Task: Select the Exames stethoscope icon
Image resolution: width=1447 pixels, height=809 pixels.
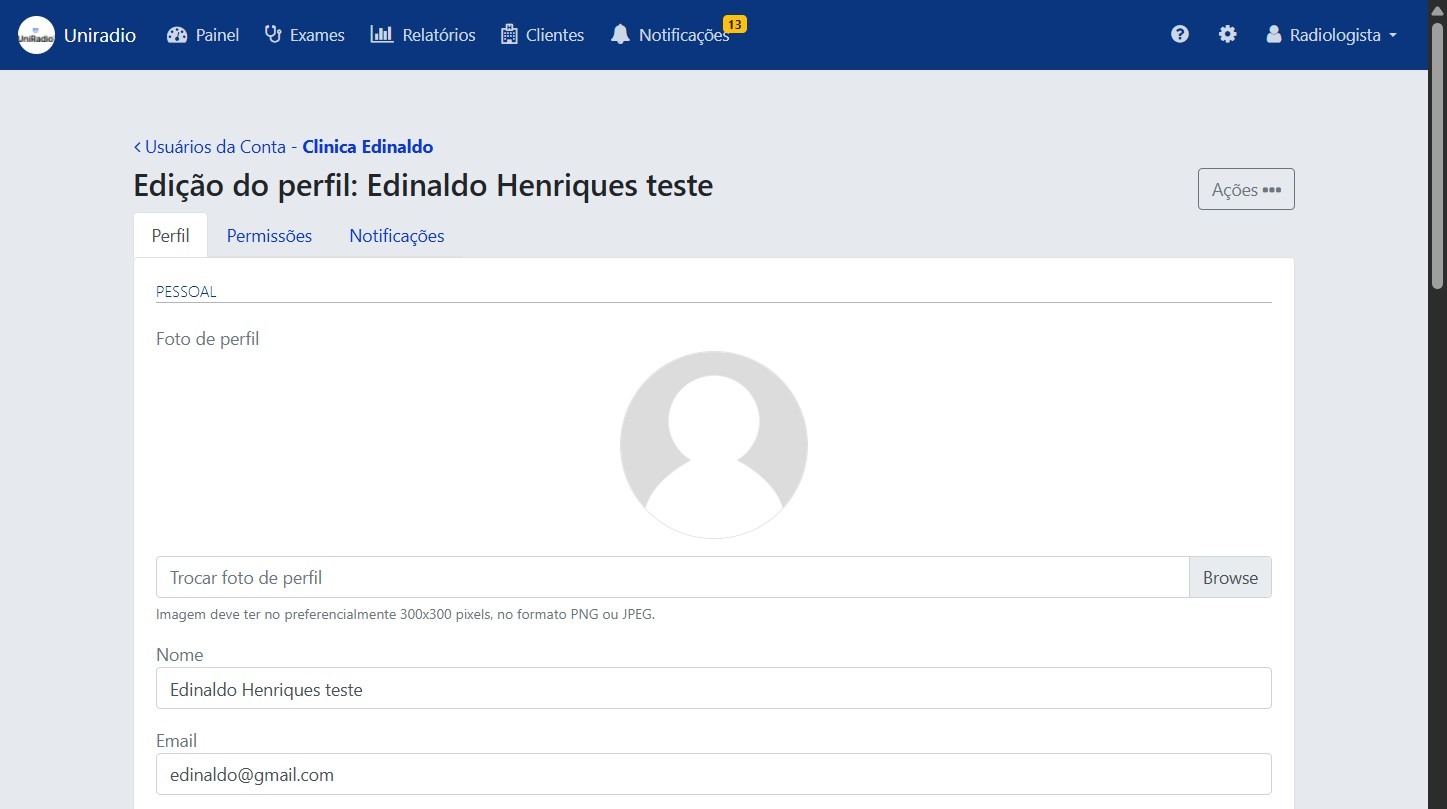Action: click(x=271, y=34)
